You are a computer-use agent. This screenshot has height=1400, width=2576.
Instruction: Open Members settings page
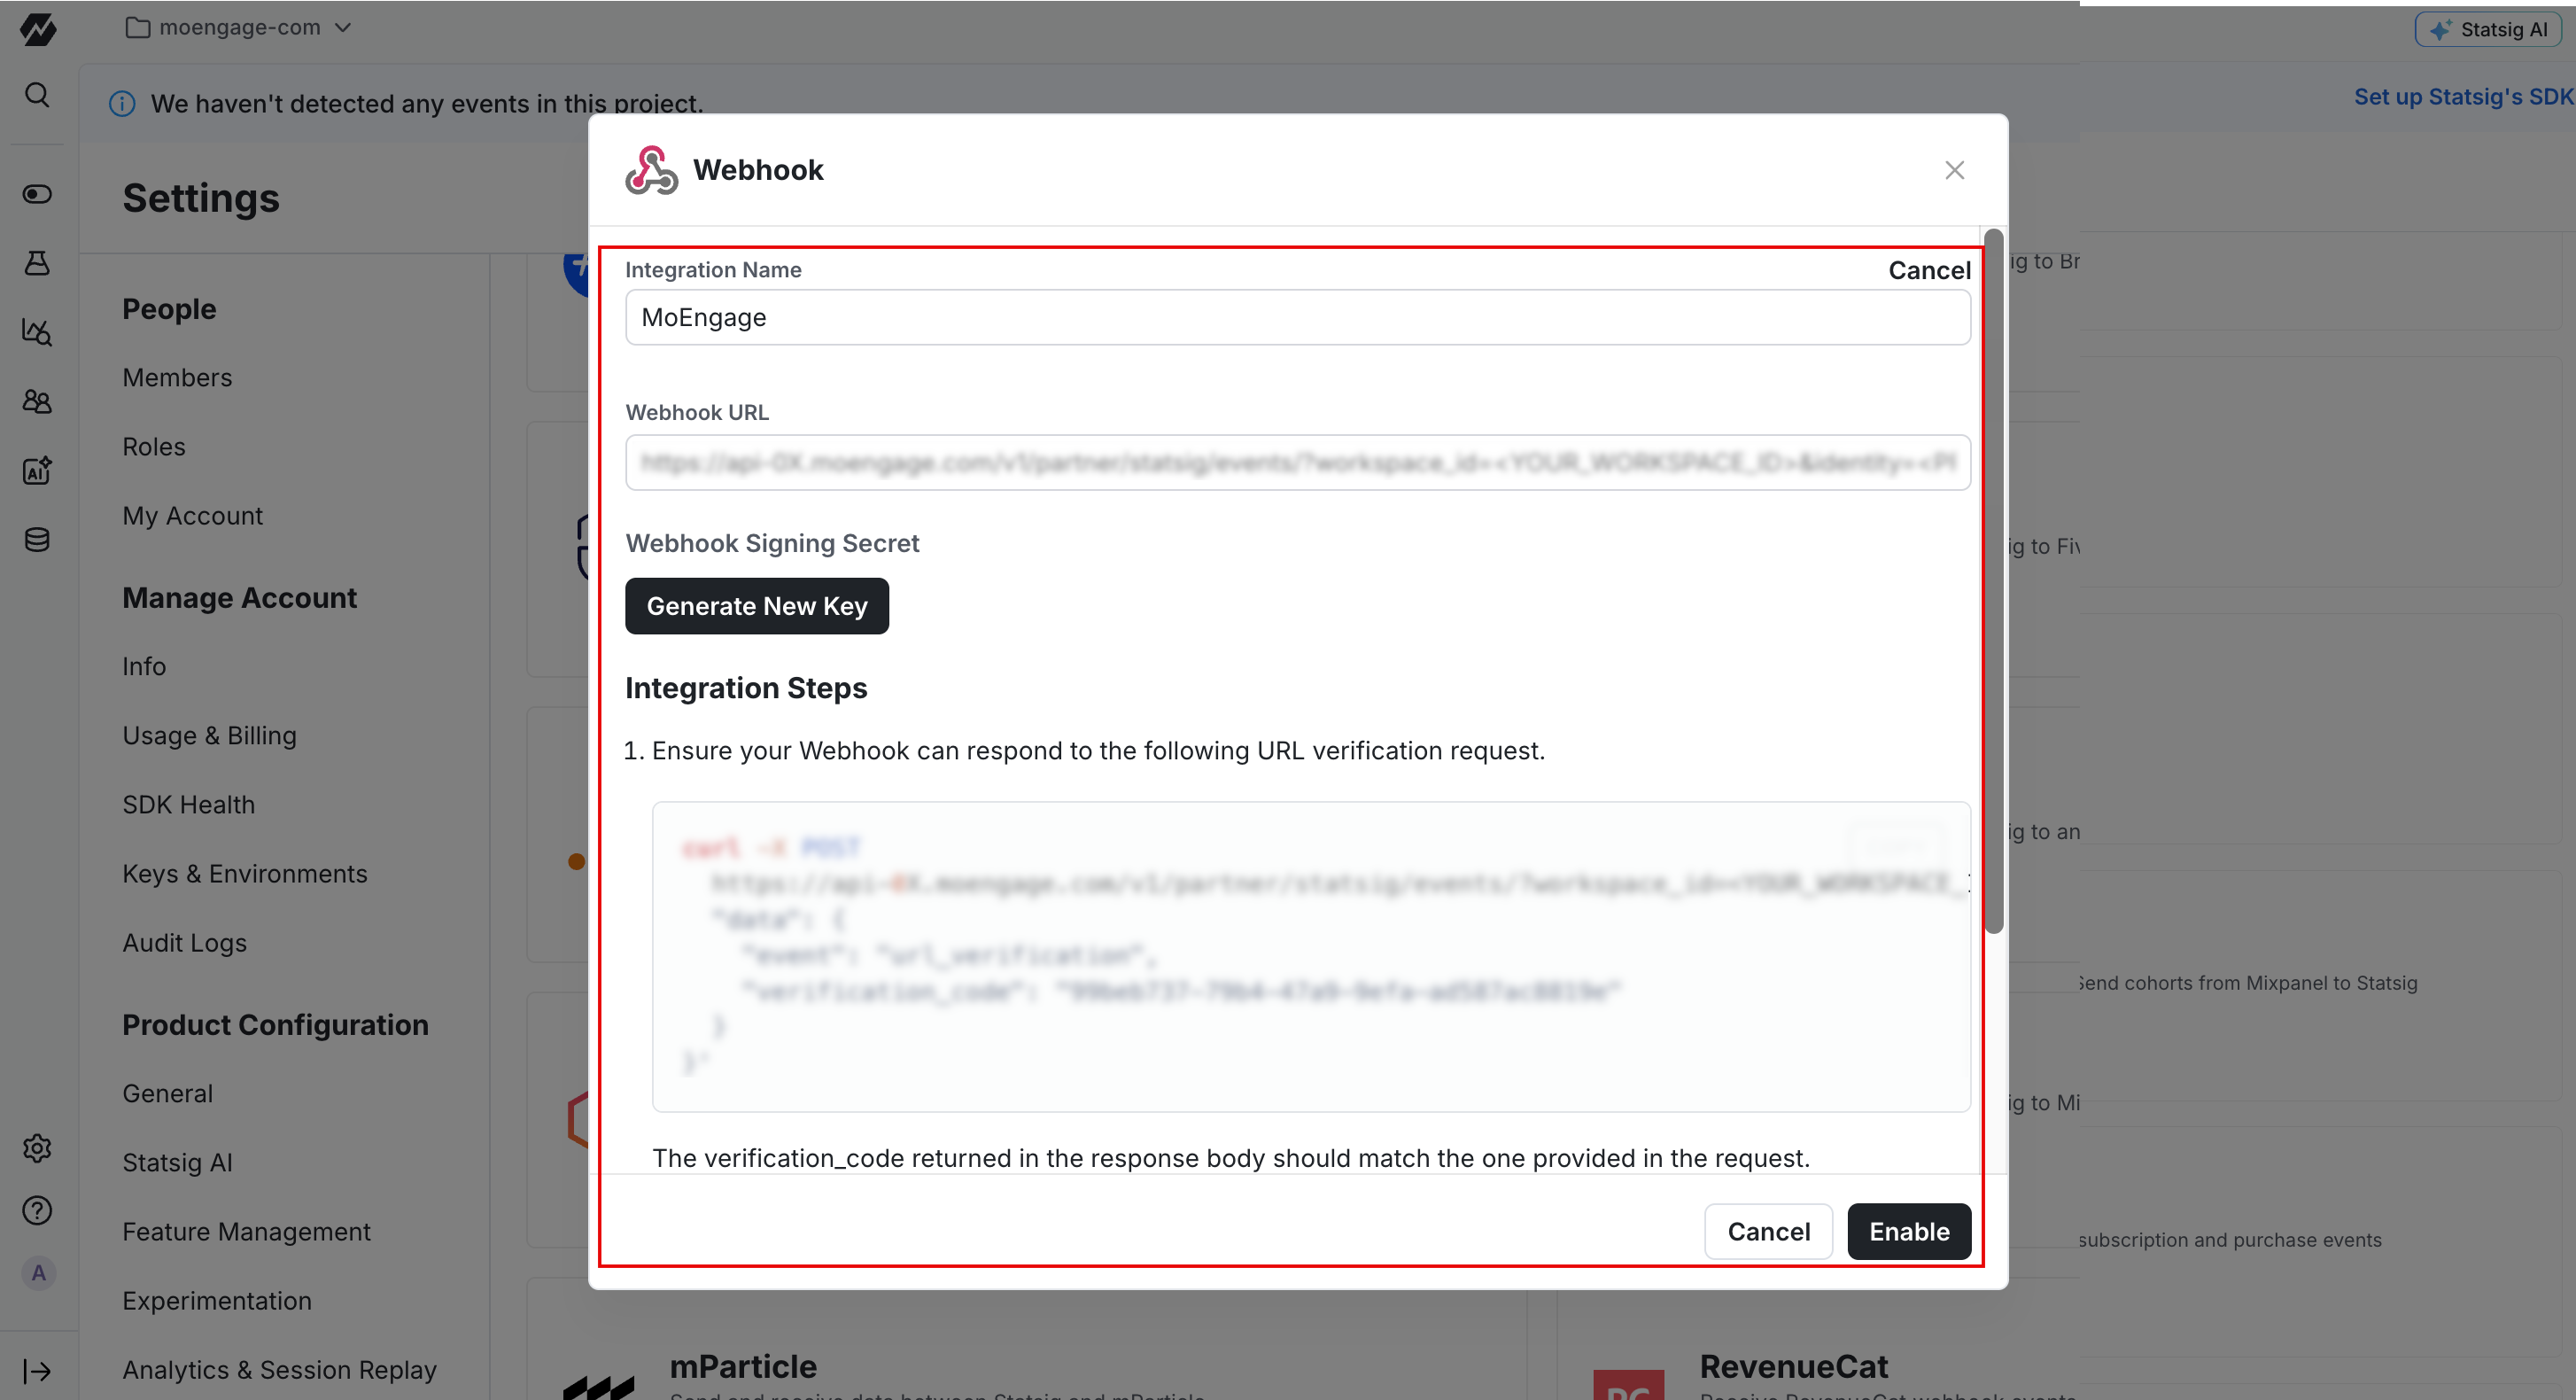[x=177, y=377]
